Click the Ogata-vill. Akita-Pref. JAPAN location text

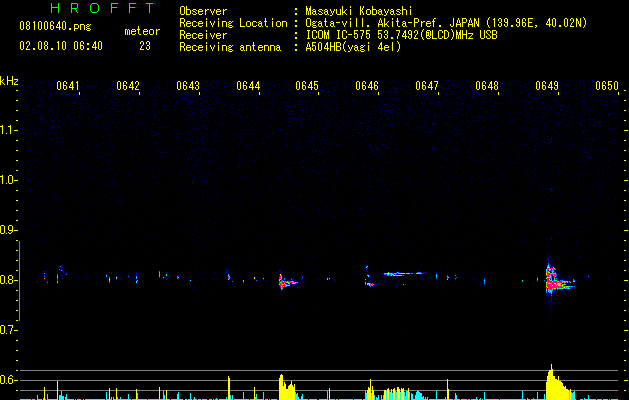point(446,23)
